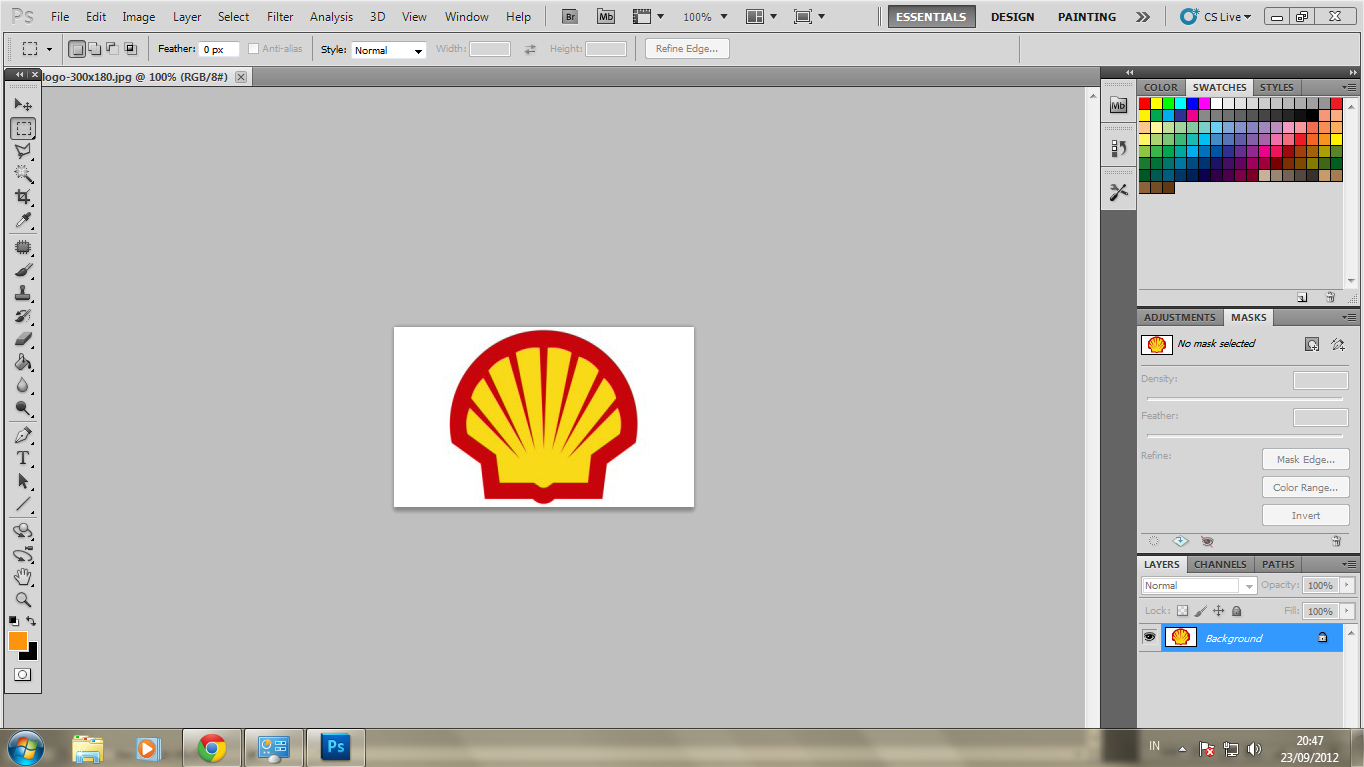Open the Filter menu

(280, 17)
